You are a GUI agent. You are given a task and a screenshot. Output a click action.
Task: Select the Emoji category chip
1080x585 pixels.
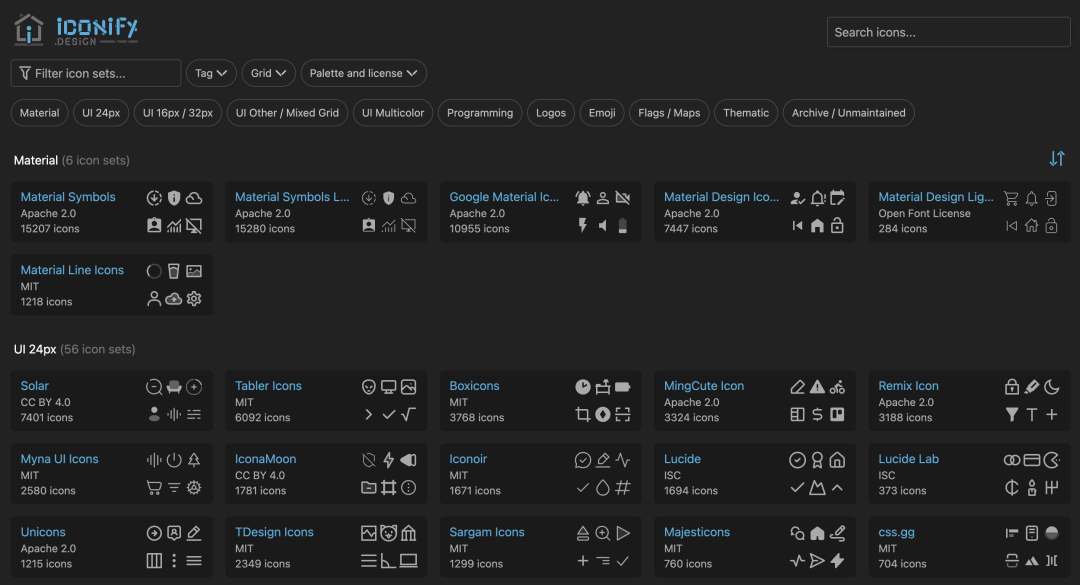[602, 113]
